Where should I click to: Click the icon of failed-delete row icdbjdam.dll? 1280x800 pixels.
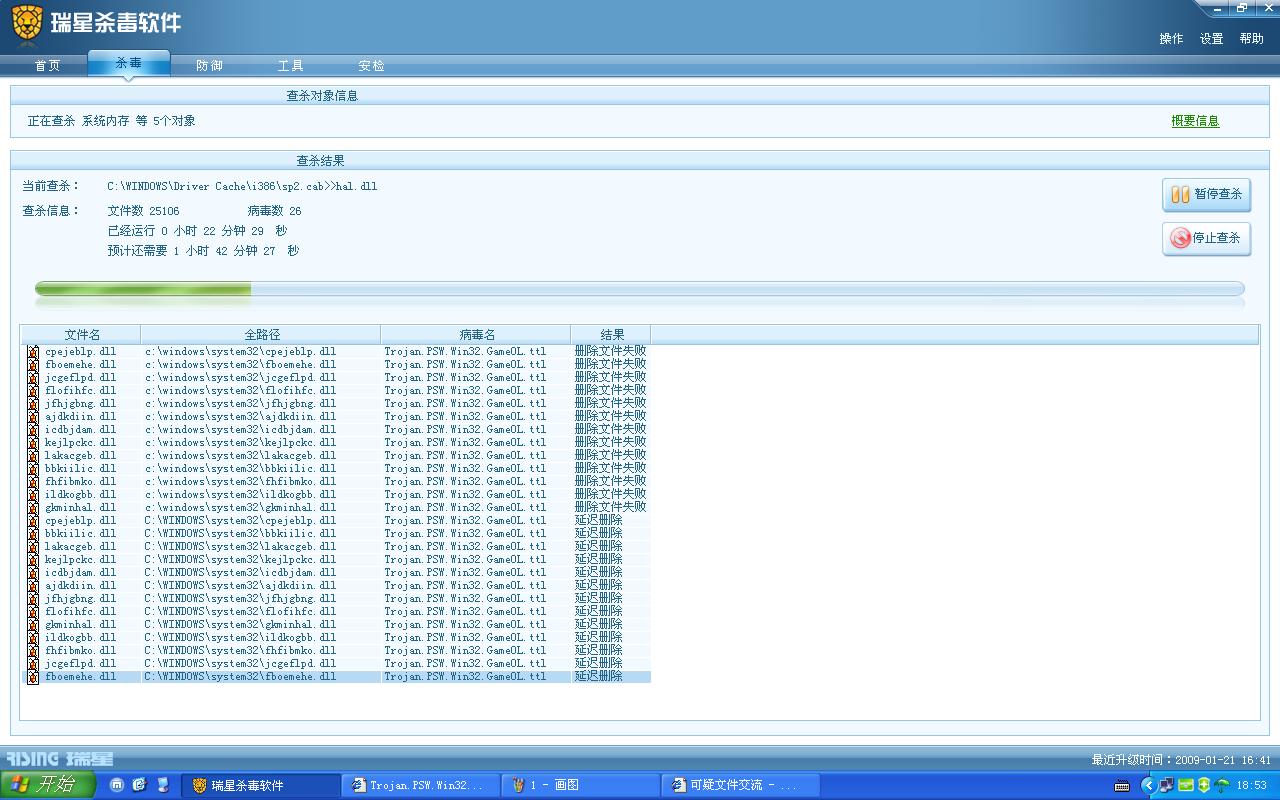coord(33,430)
